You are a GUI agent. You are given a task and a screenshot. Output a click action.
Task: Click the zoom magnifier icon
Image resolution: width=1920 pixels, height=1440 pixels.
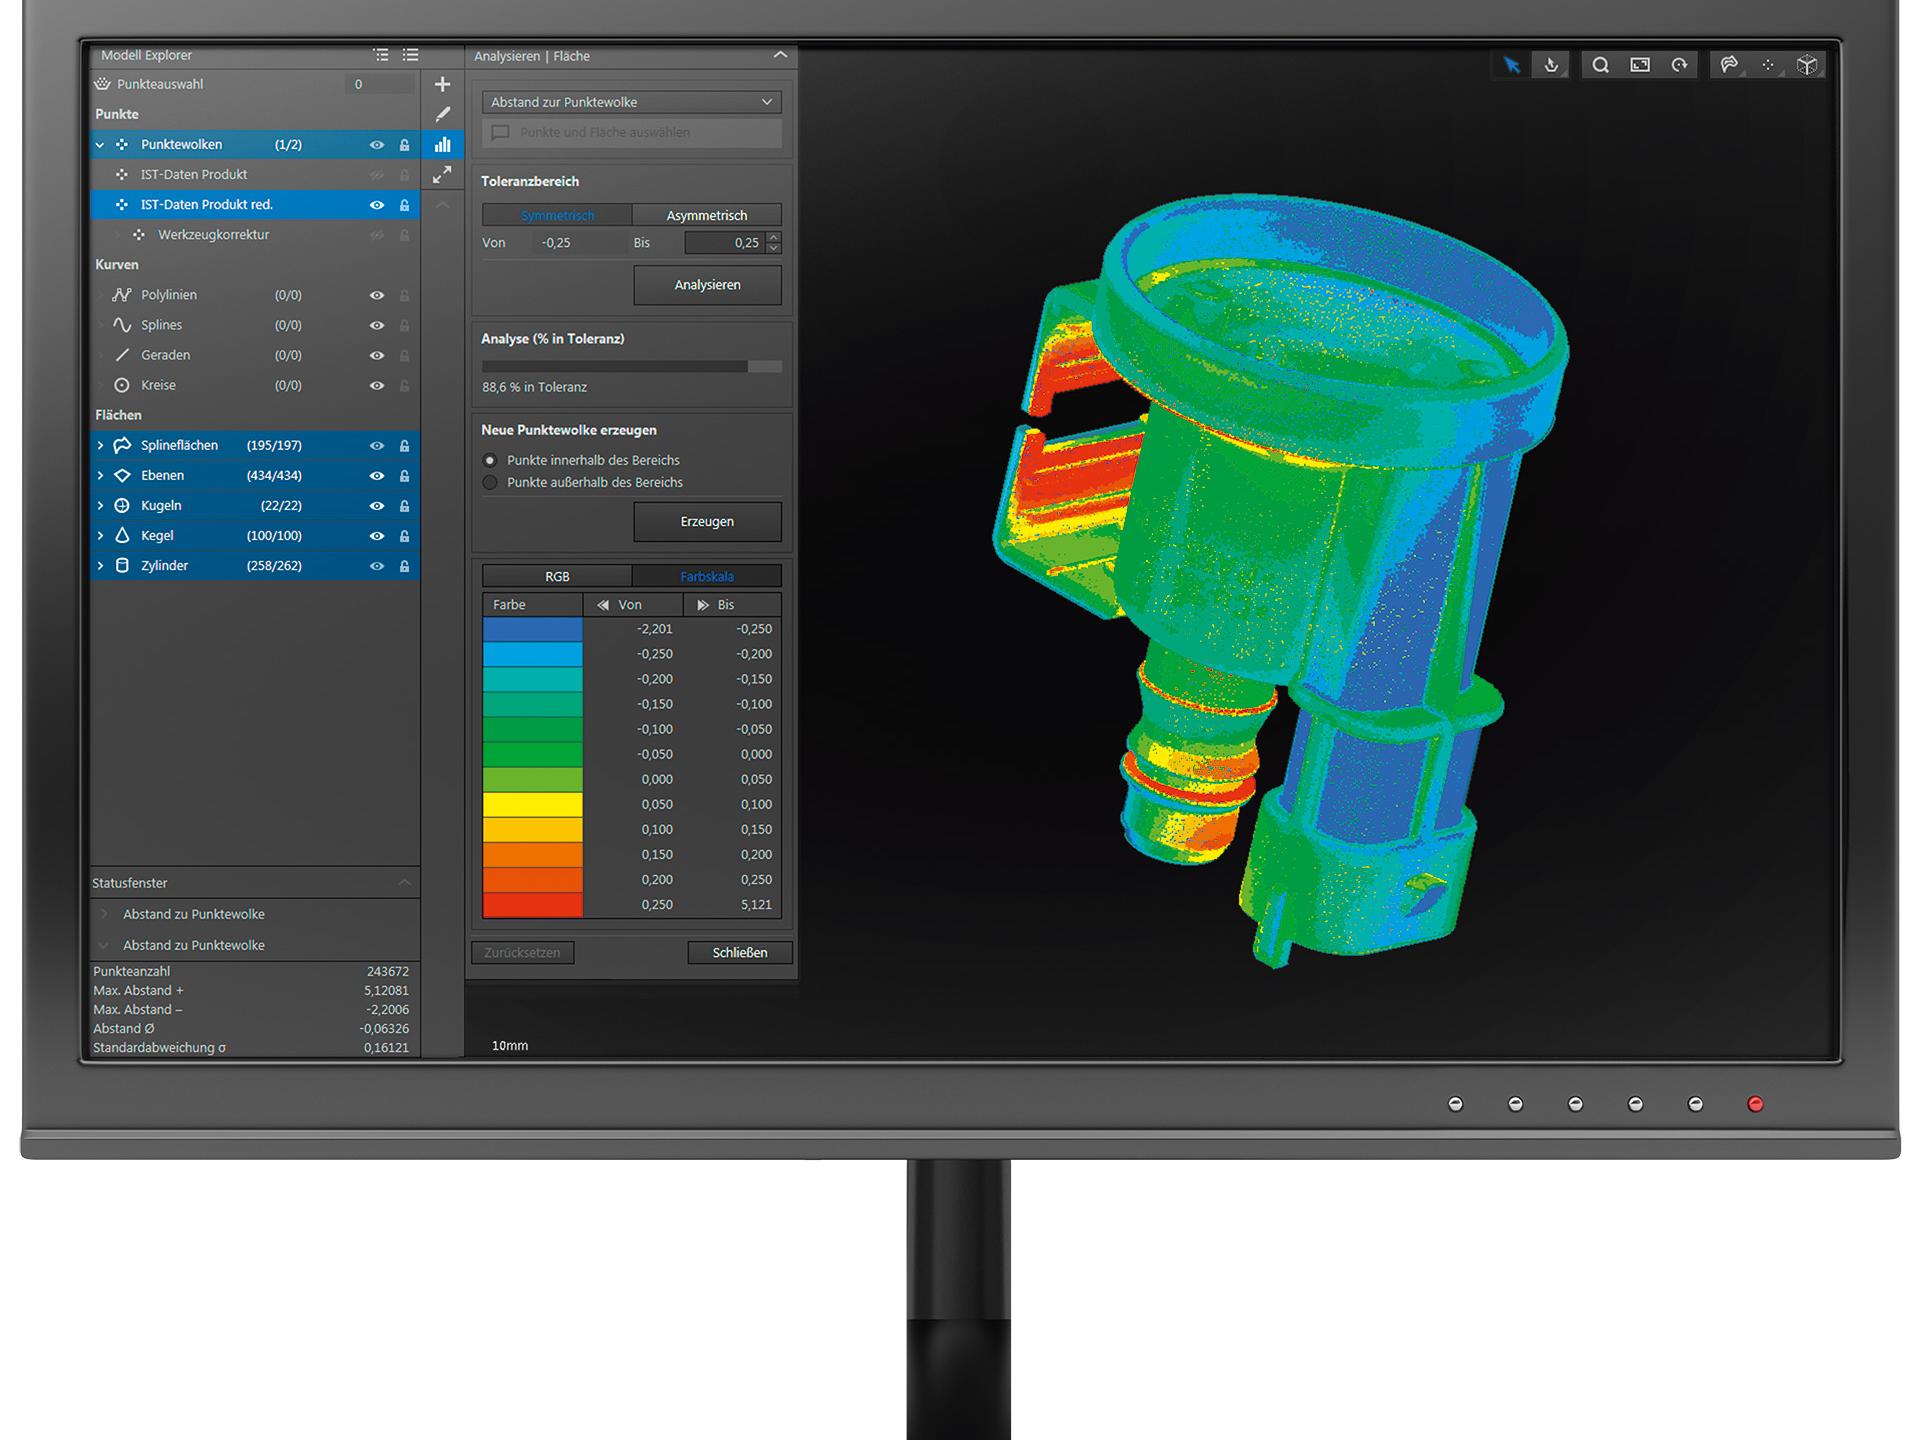(1600, 65)
